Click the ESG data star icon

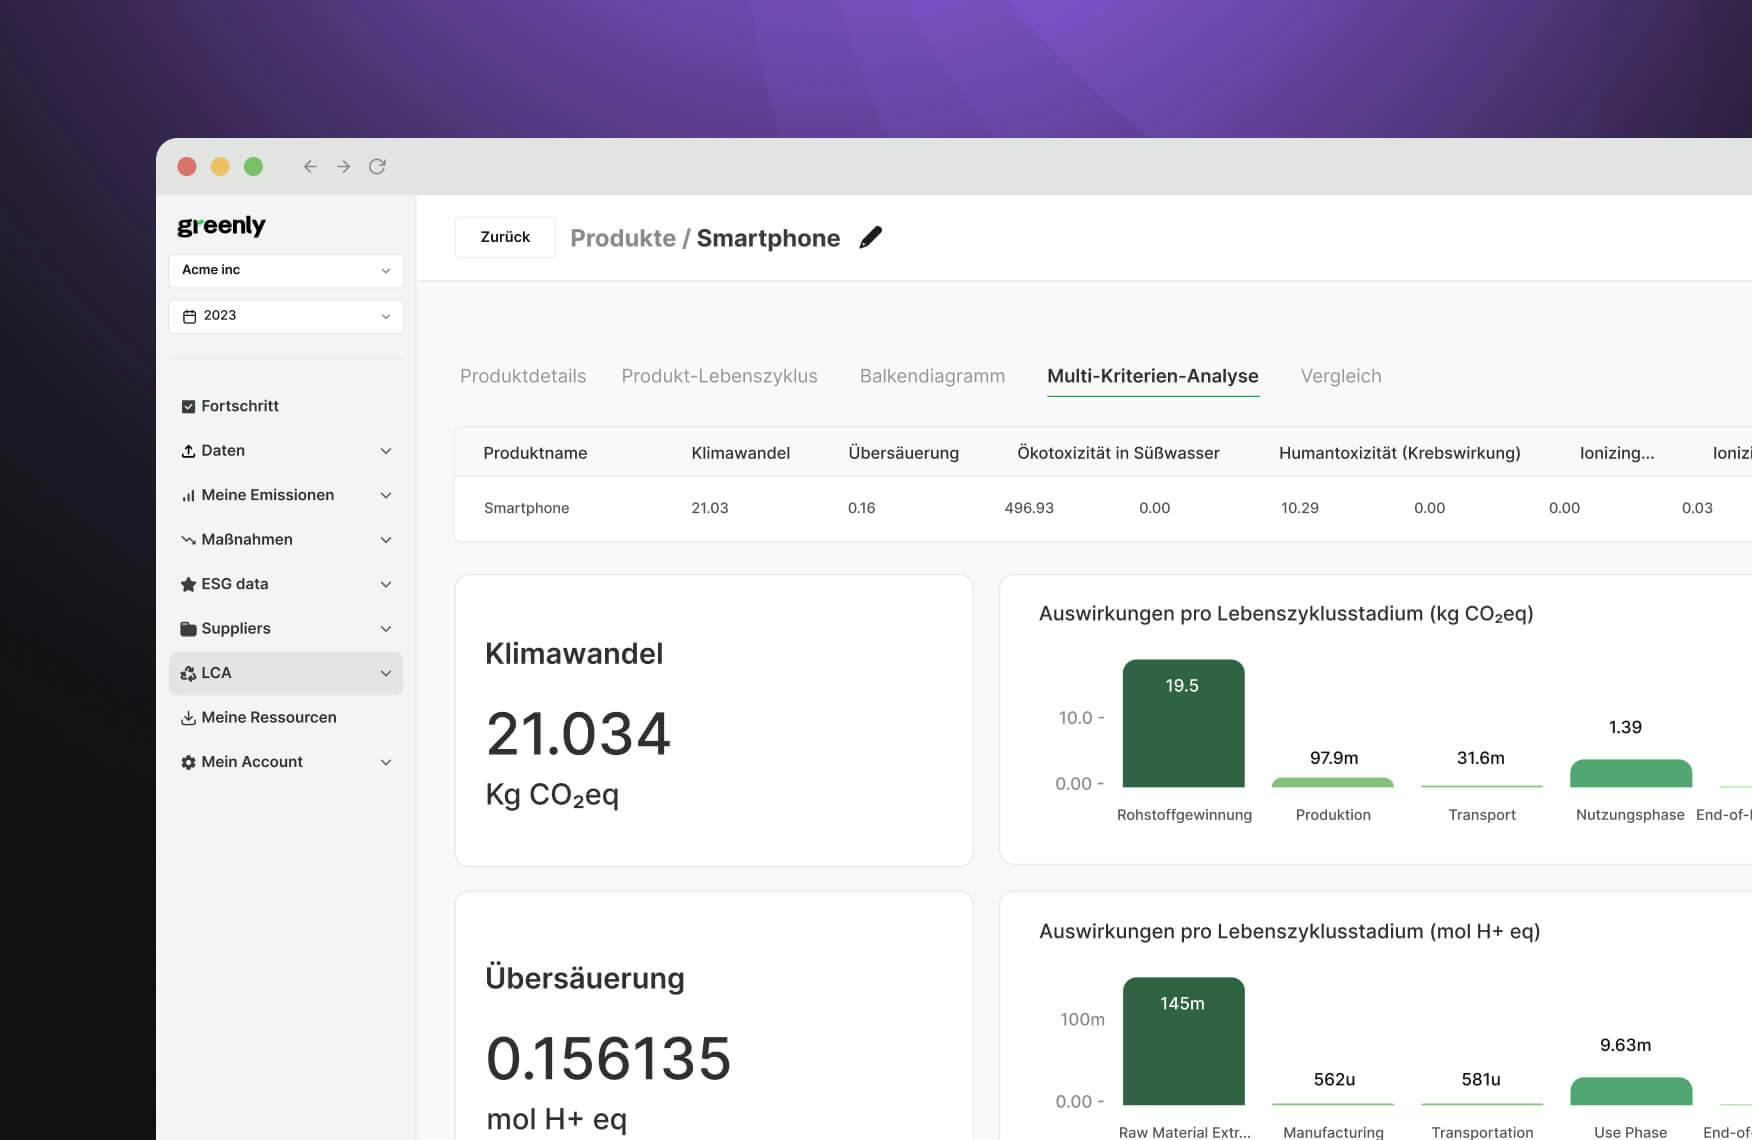[x=188, y=584]
